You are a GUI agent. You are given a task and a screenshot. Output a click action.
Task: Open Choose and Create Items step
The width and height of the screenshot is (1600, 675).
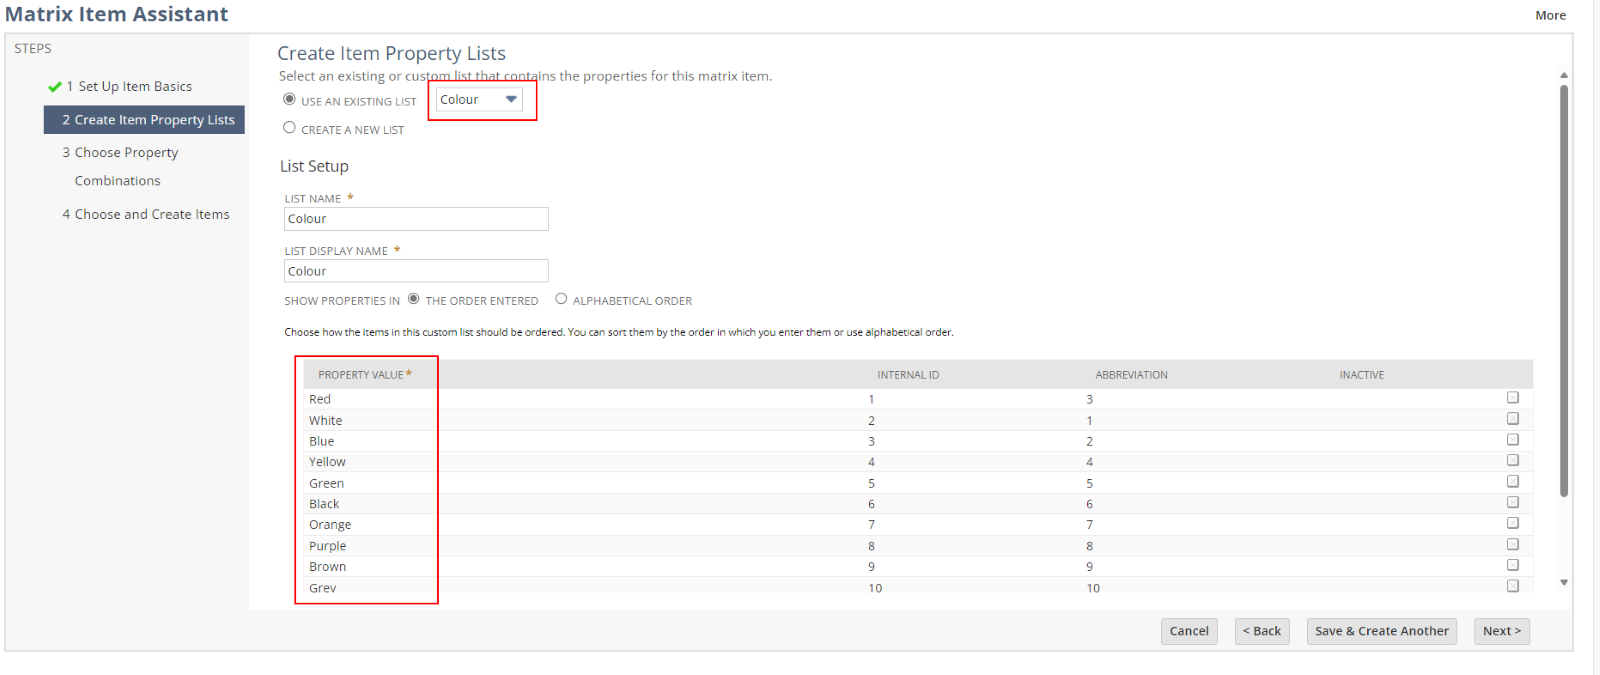[152, 215]
